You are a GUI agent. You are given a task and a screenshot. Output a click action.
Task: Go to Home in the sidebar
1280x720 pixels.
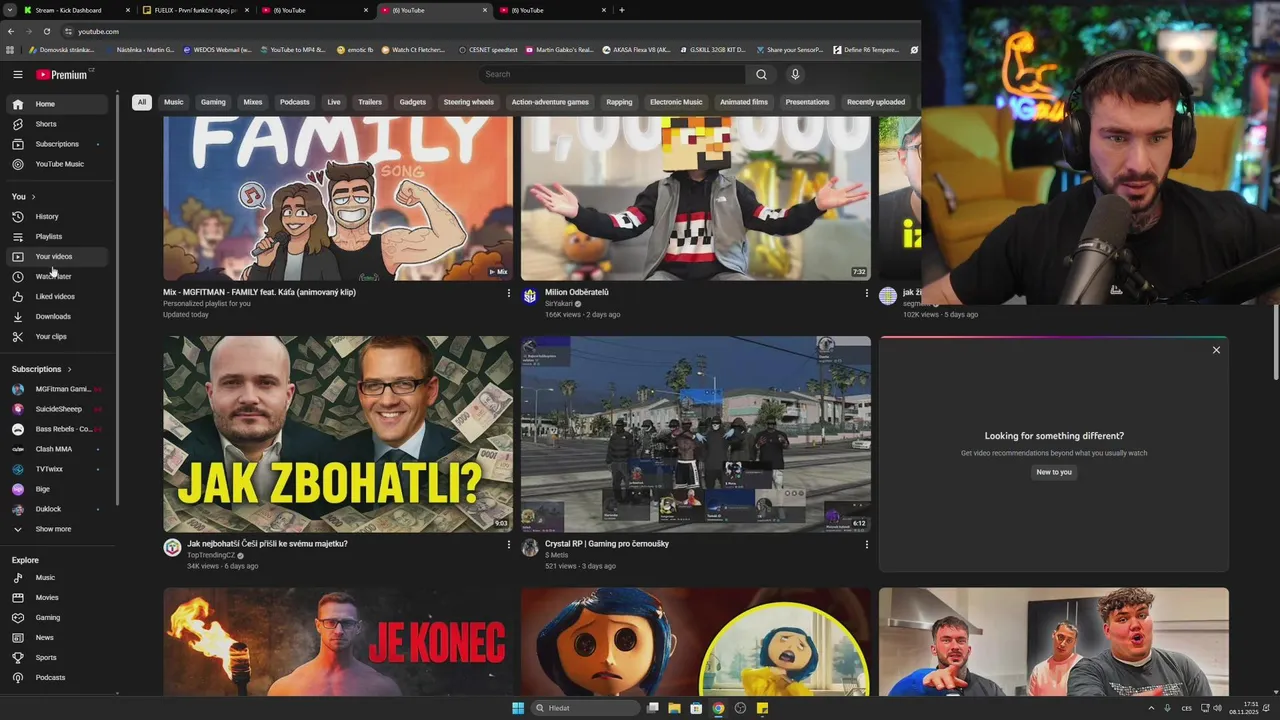point(57,104)
